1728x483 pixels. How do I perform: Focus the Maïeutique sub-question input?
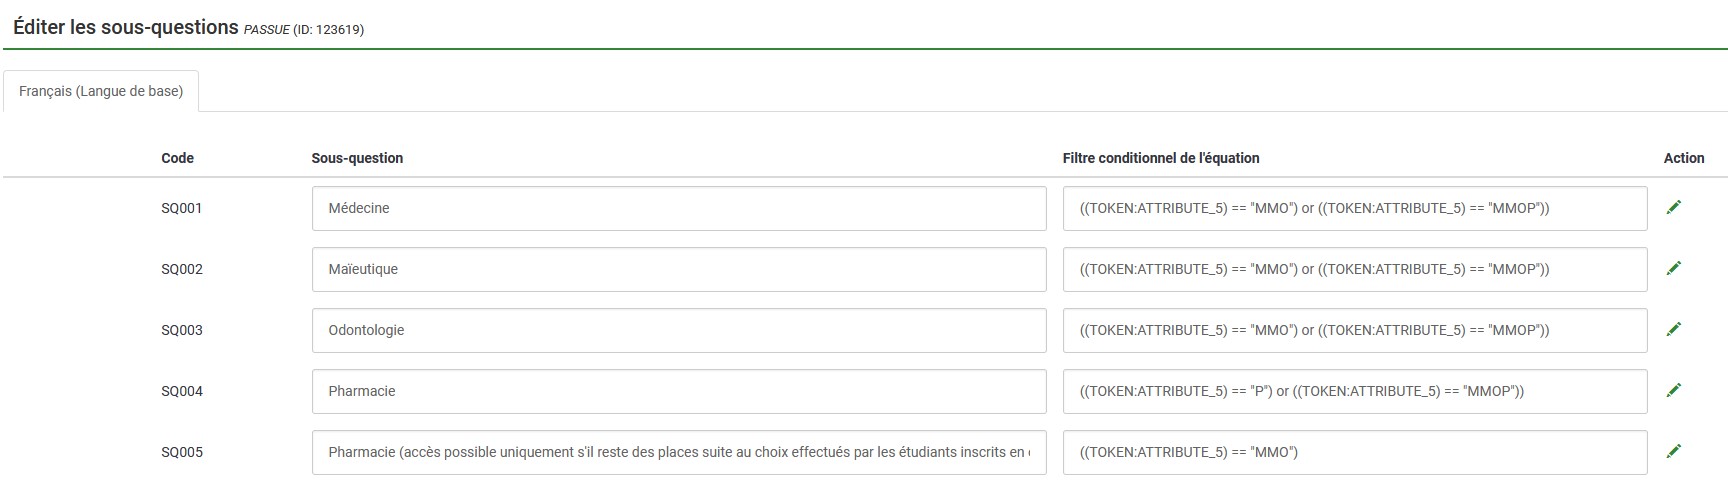coord(678,269)
